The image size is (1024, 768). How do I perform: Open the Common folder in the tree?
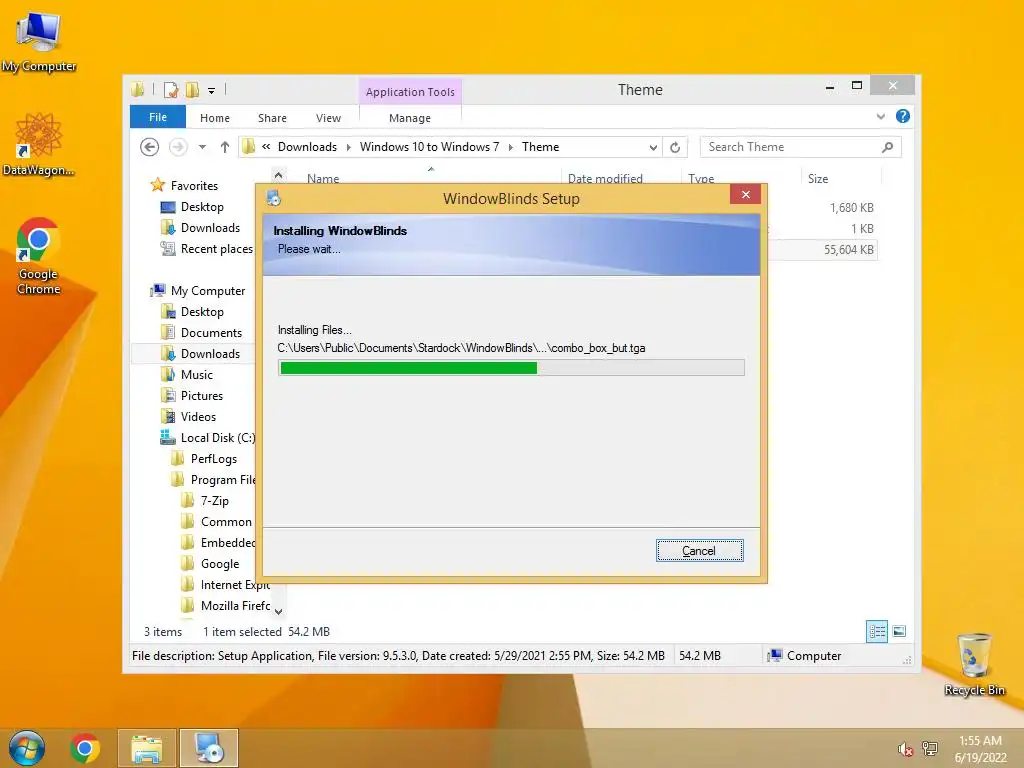(226, 522)
